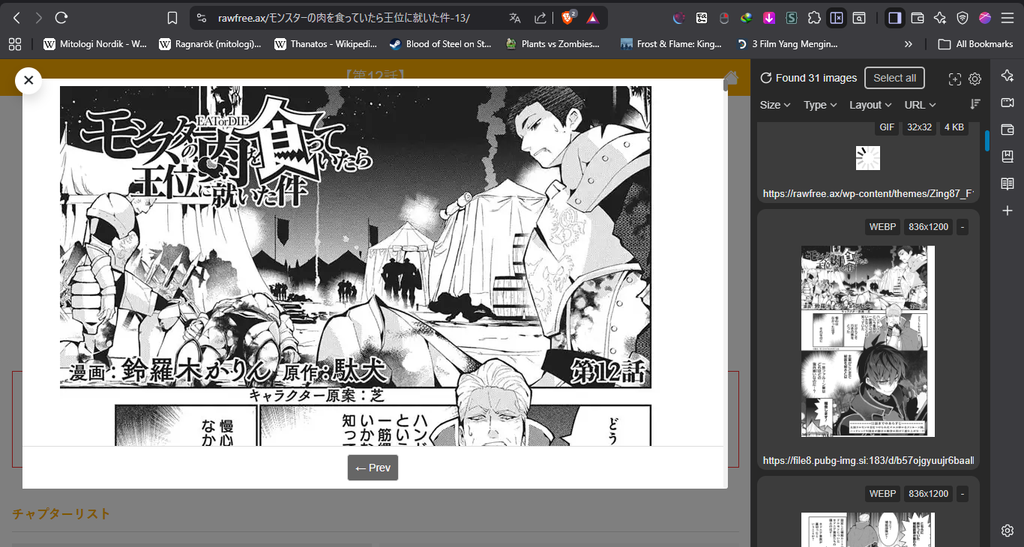This screenshot has height=547, width=1024.
Task: Click the address bar URL field
Action: click(344, 18)
